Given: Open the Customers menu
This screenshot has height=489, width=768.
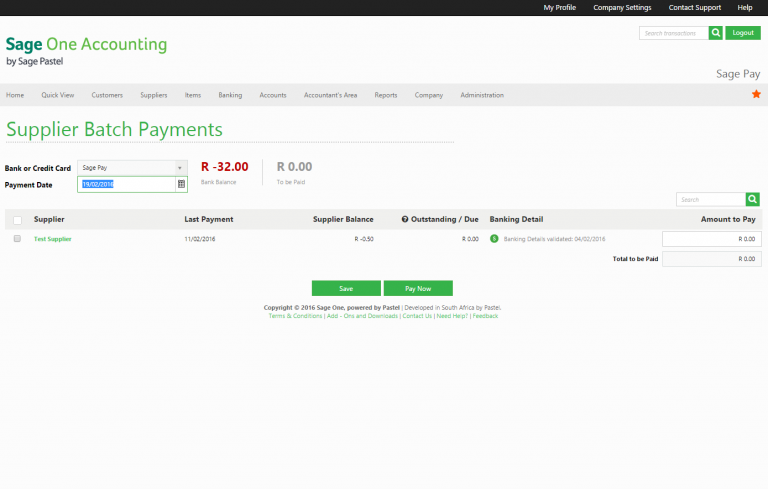Looking at the screenshot, I should coord(107,95).
